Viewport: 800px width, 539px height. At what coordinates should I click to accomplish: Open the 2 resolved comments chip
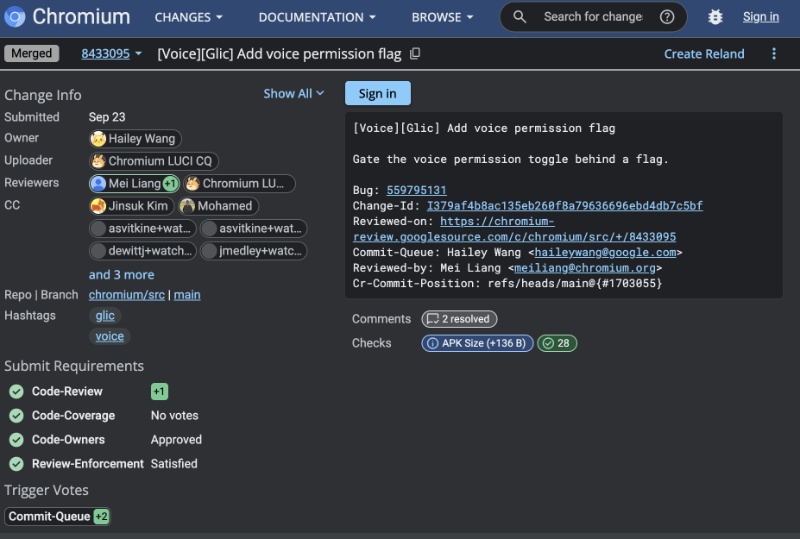pyautogui.click(x=459, y=319)
